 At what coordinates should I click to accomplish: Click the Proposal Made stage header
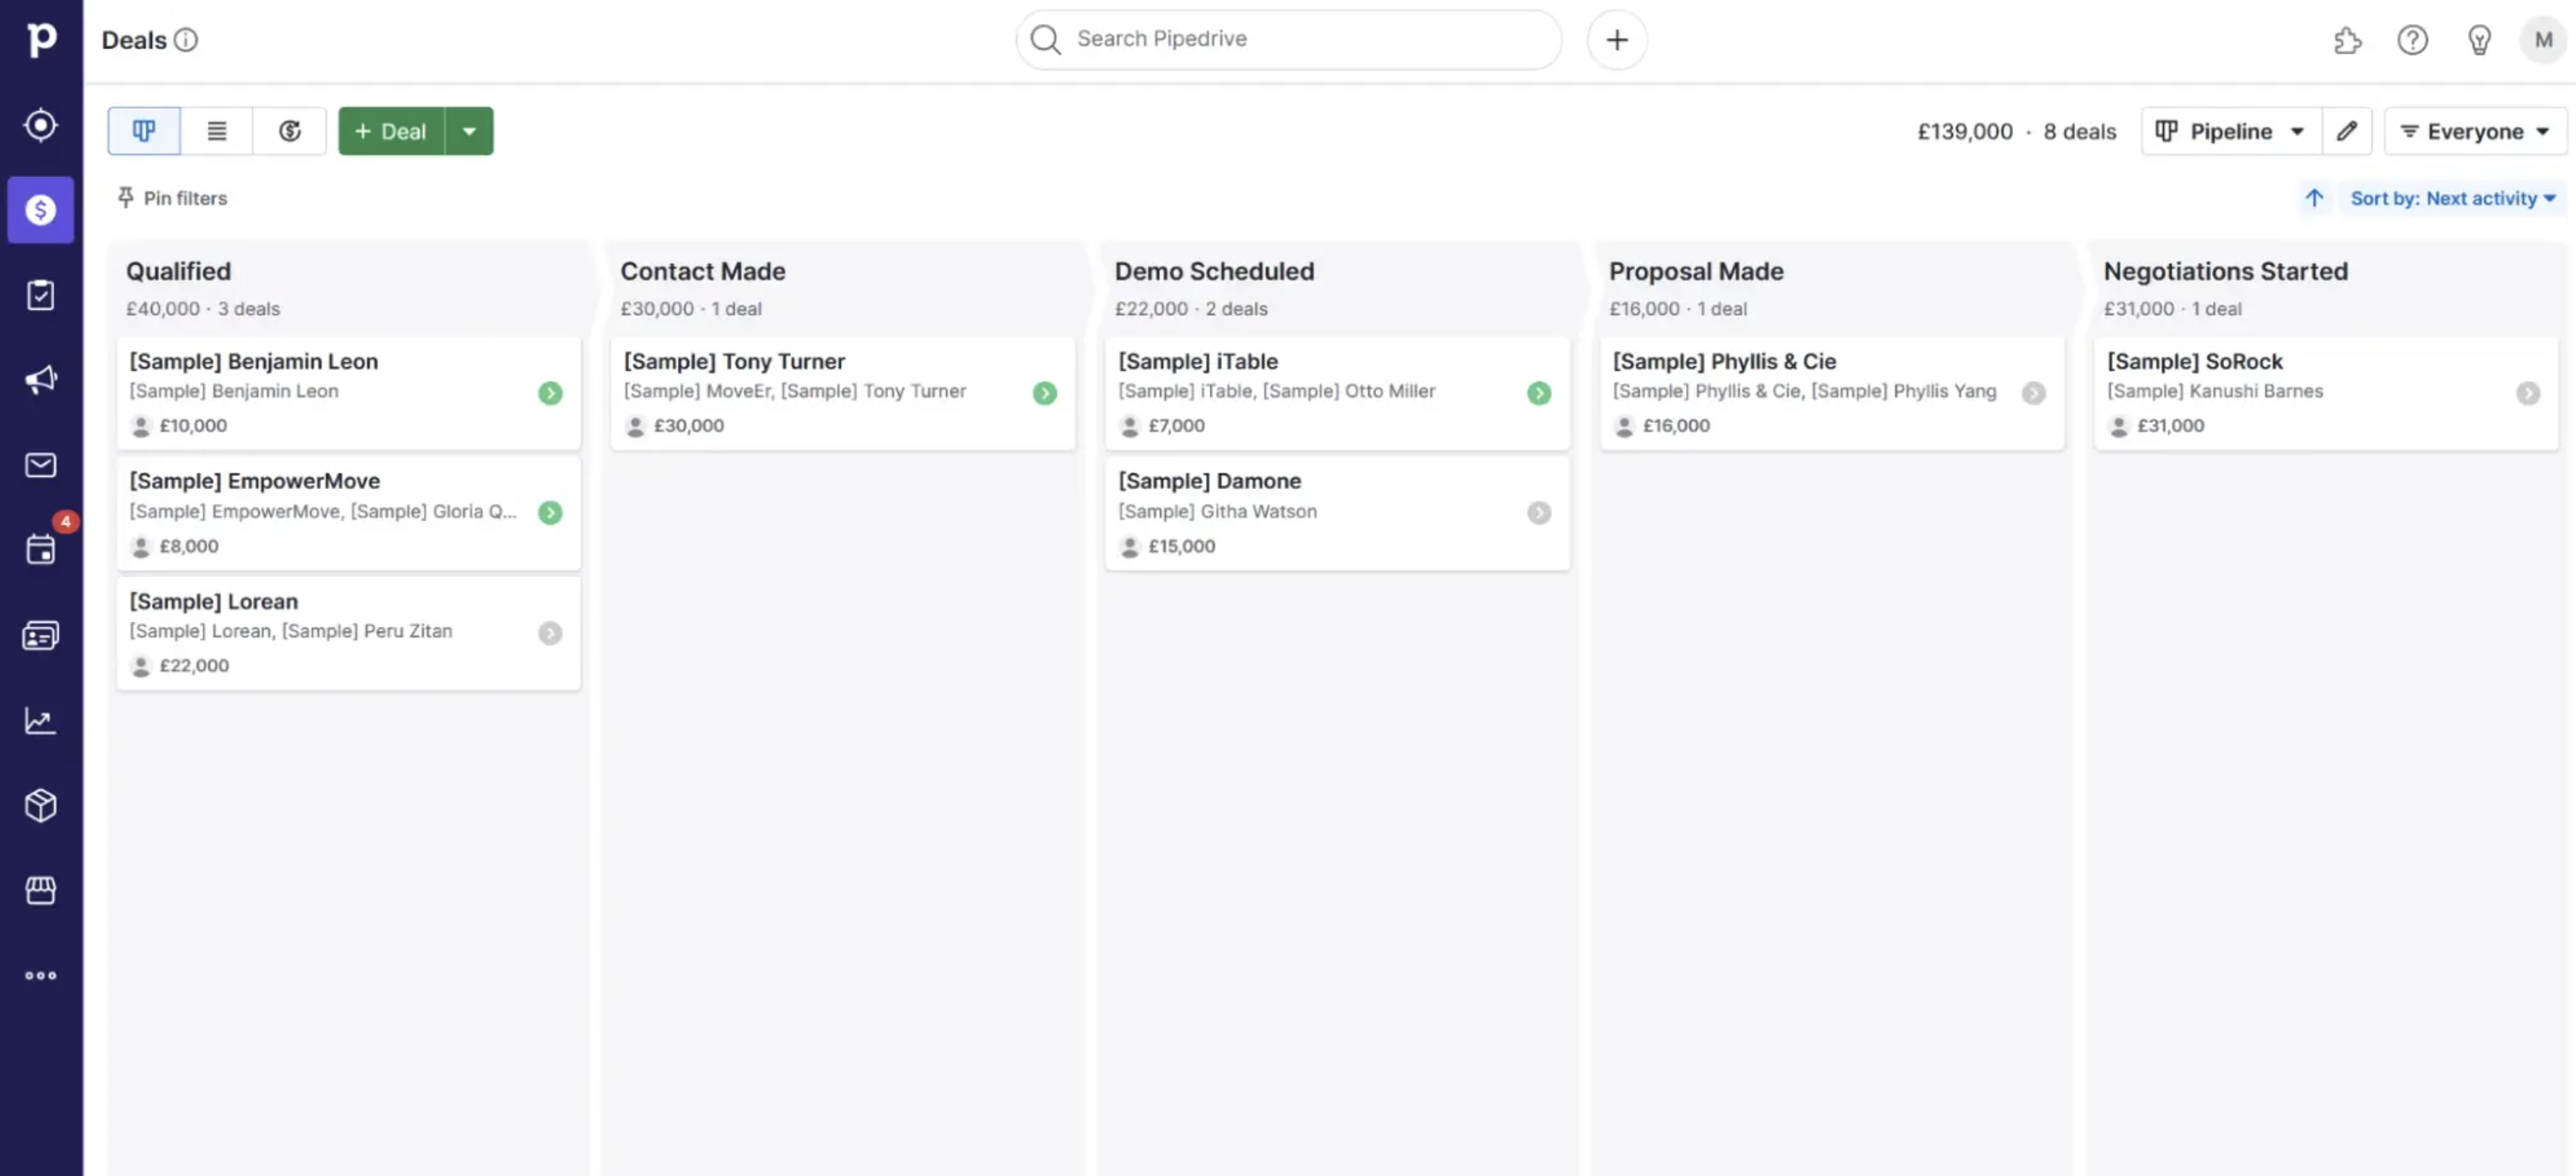point(1696,271)
